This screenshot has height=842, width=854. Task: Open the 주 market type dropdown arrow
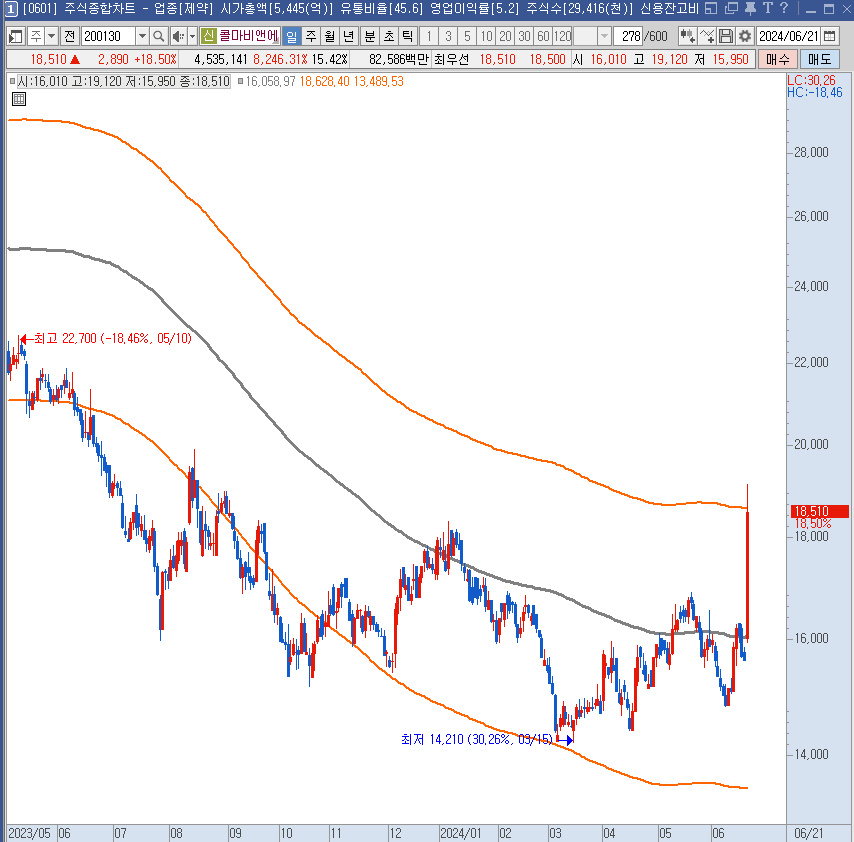tap(51, 36)
